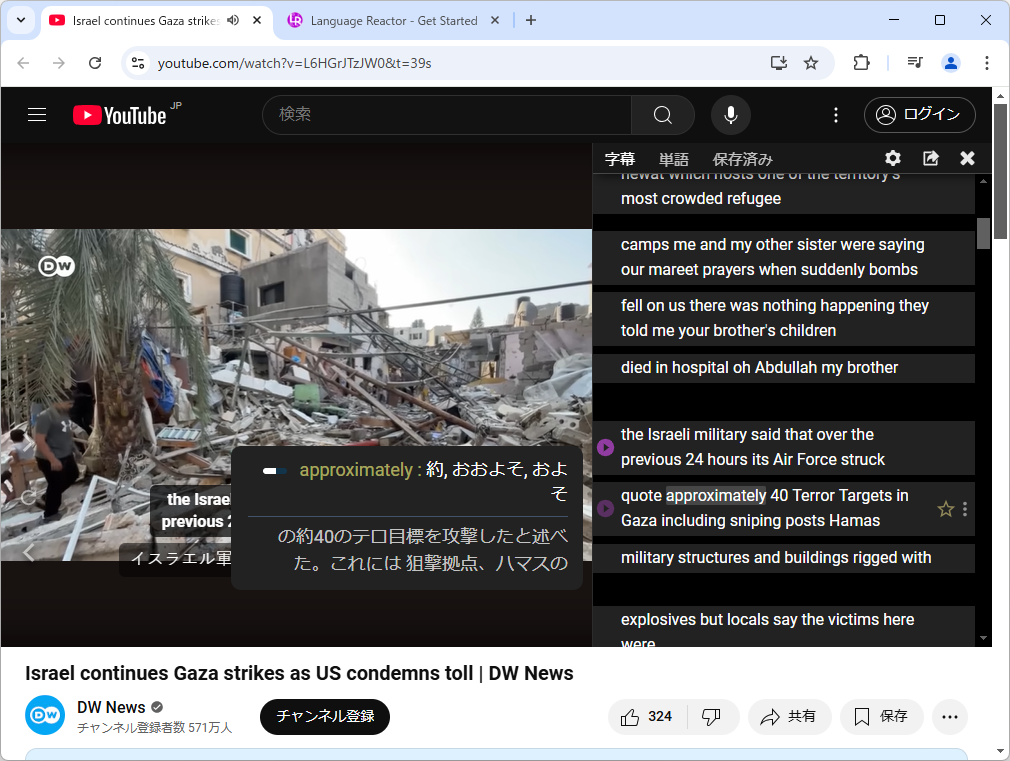Subscribe with the チャンネル登録 button

325,717
